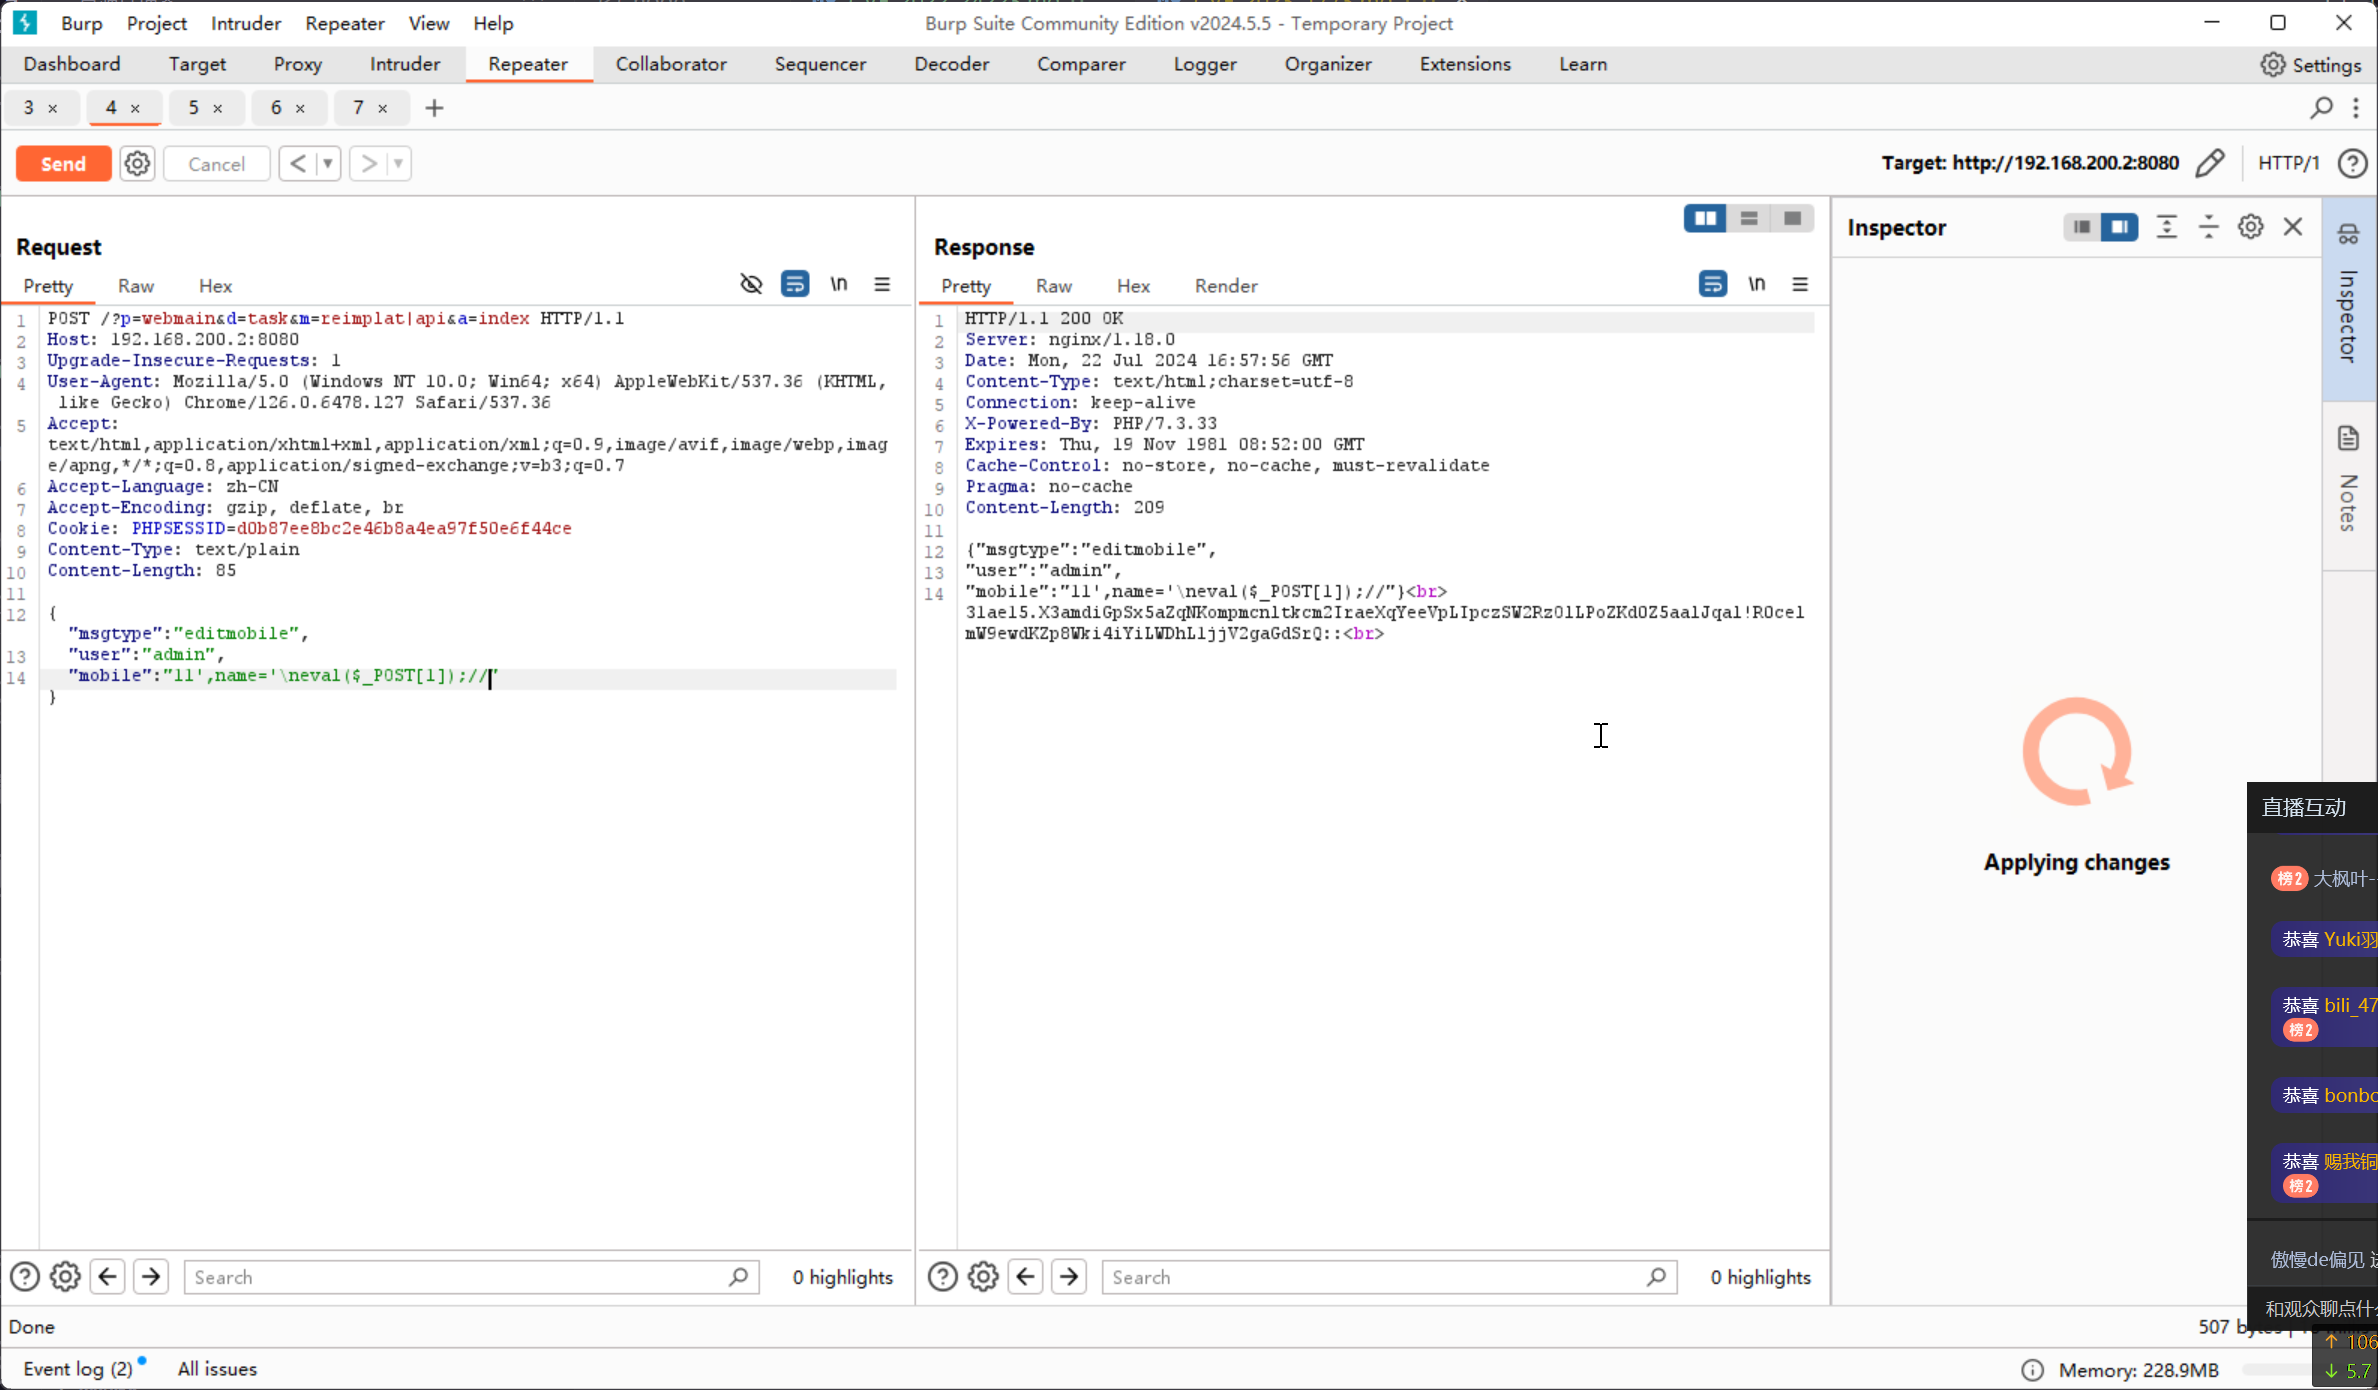Click request line 14 mobile payload
The width and height of the screenshot is (2378, 1390).
pyautogui.click(x=282, y=676)
